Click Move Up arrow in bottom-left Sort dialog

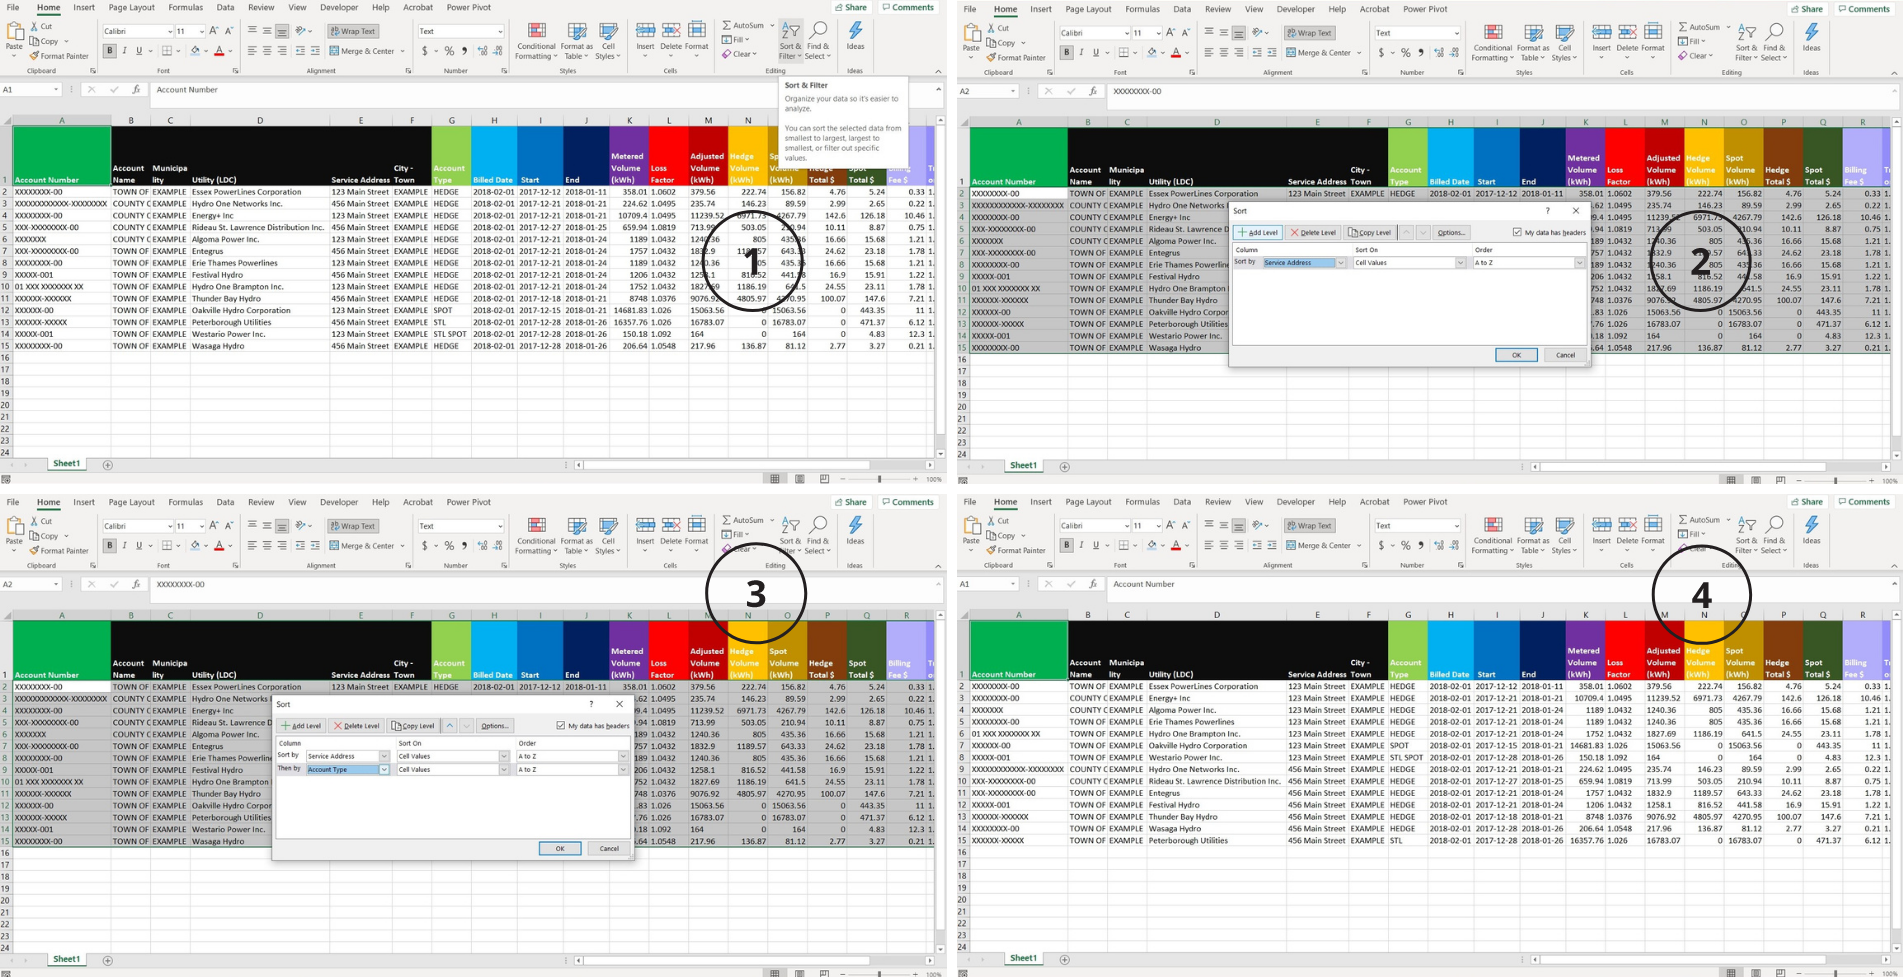450,726
